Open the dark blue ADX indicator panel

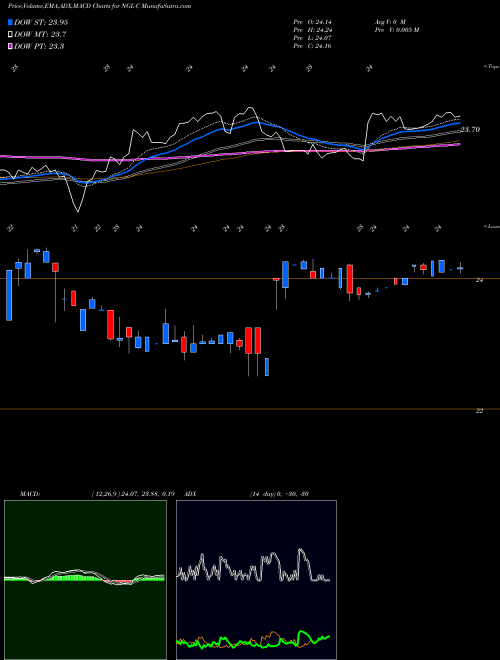(256, 580)
